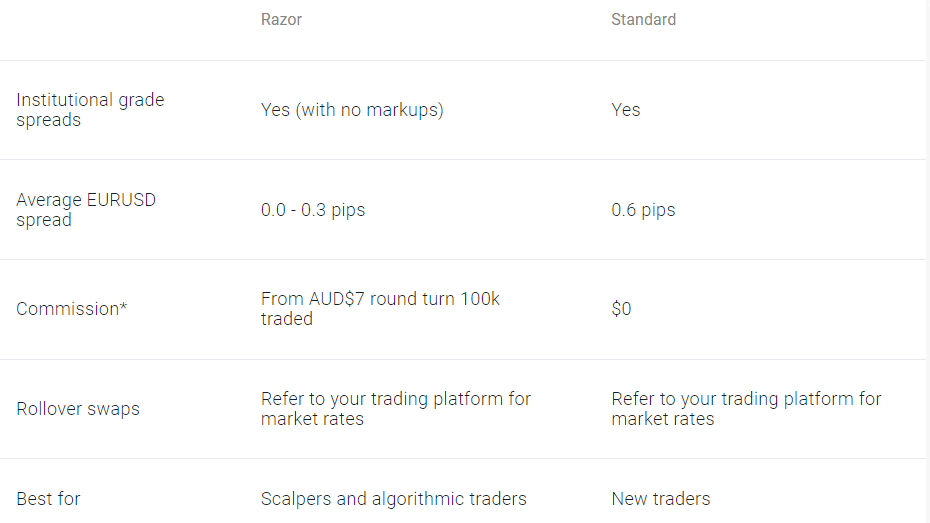Click Standard's 'Refer to your trading platform' text
The image size is (930, 523).
point(746,409)
